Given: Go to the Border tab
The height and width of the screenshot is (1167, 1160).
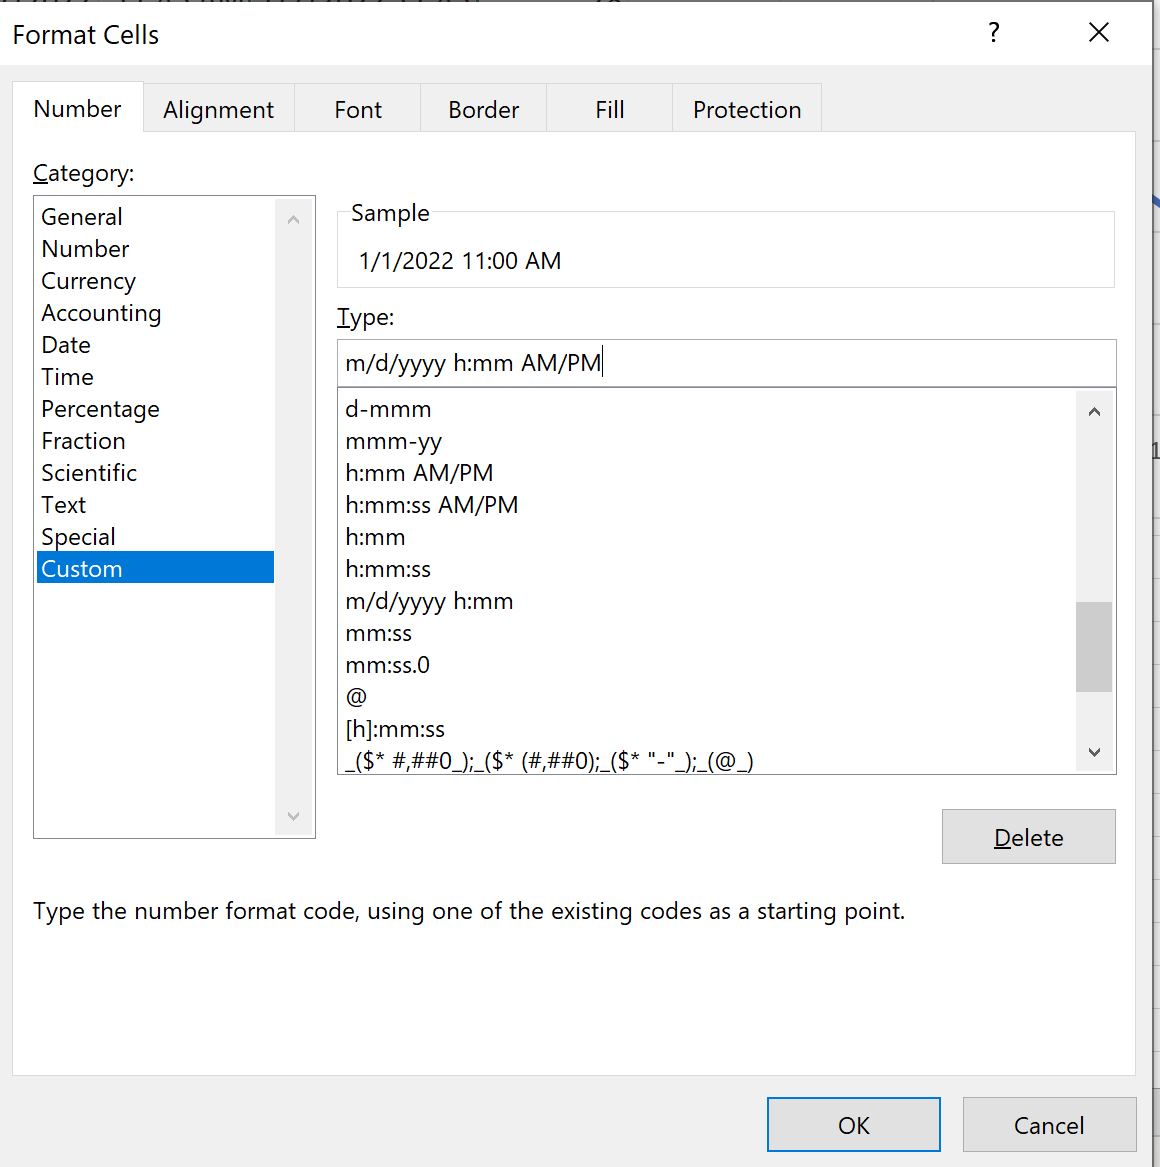Looking at the screenshot, I should pos(484,109).
